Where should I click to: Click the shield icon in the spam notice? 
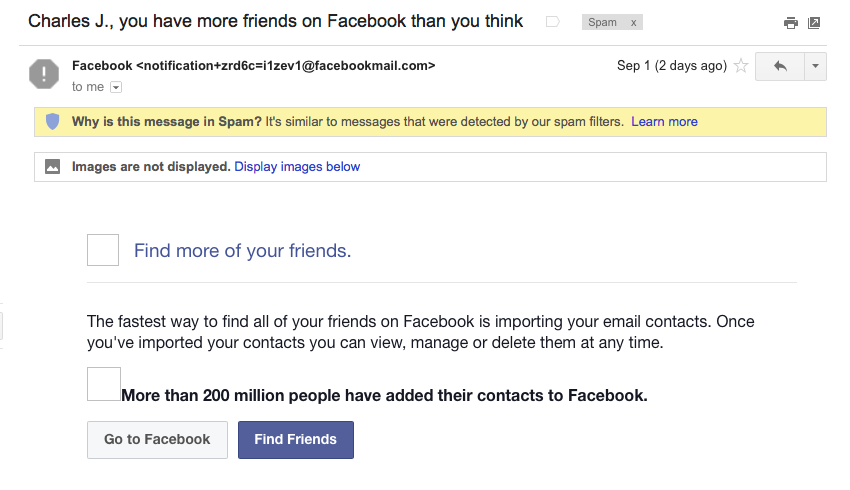pyautogui.click(x=53, y=122)
